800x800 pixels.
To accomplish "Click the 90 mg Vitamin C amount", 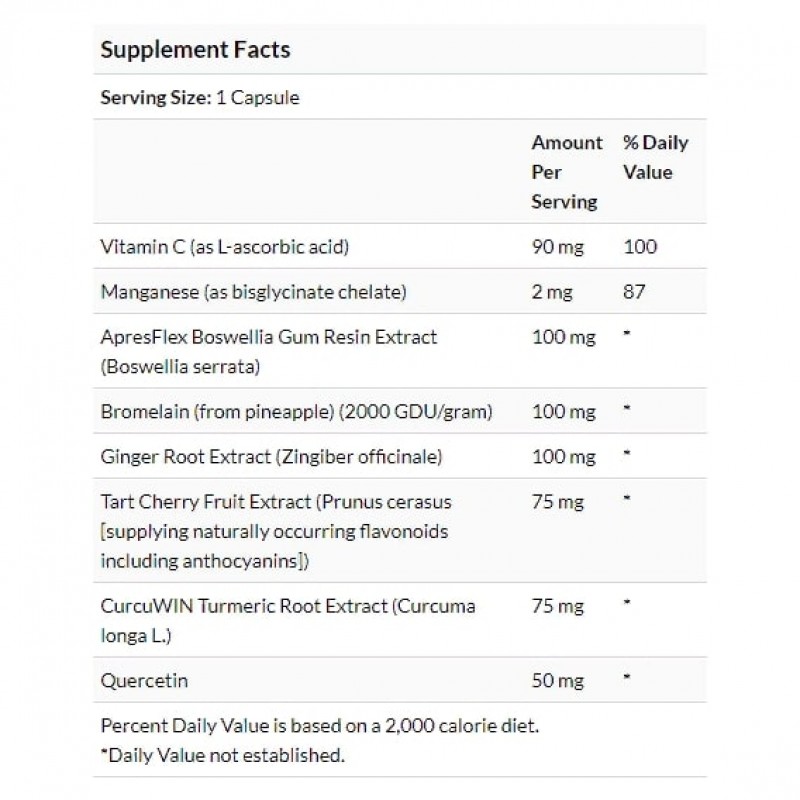I will tap(557, 246).
